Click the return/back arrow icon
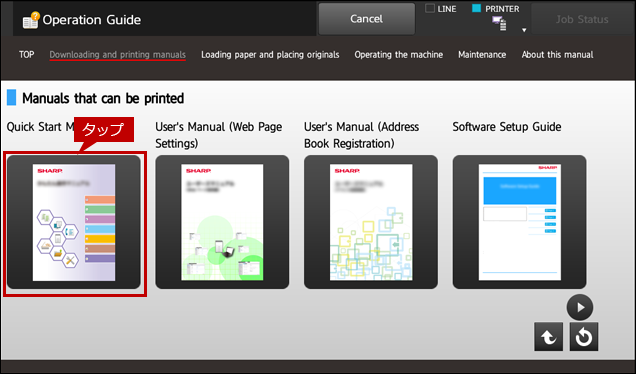Screen dimensions: 636x374 coord(548,337)
